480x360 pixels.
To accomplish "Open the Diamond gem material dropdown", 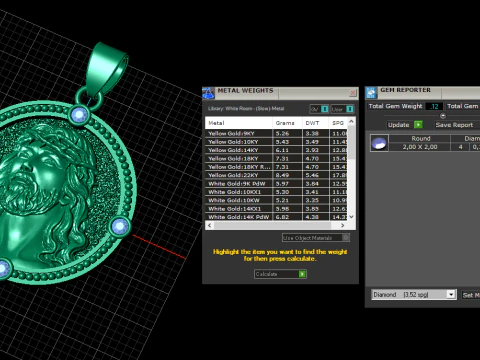I will click(451, 294).
